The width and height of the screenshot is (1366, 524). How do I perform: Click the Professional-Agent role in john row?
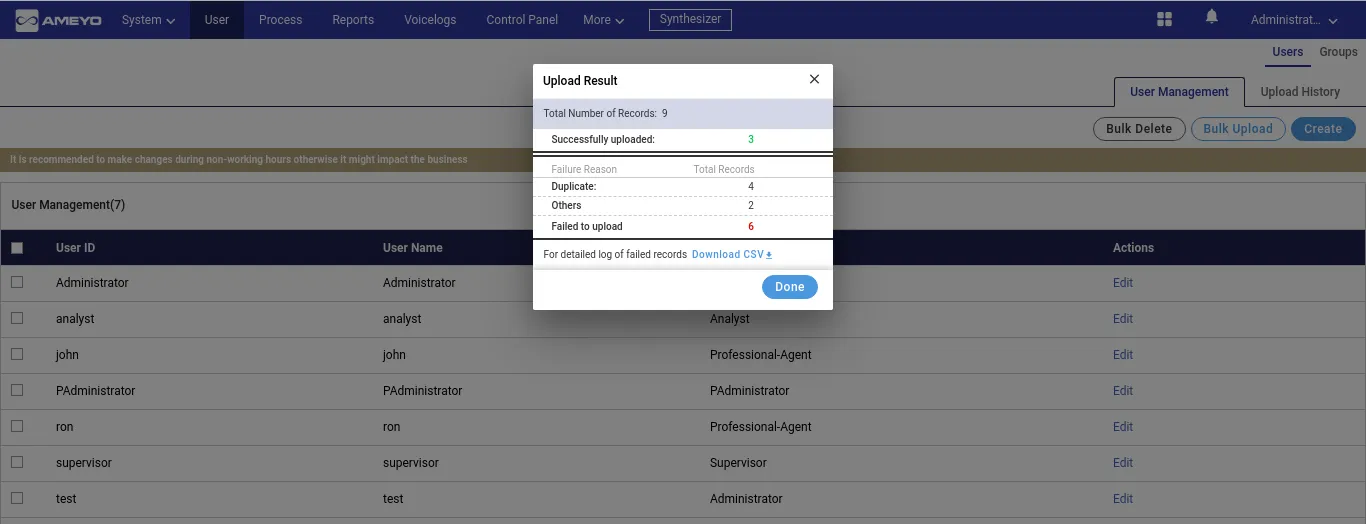tap(761, 355)
